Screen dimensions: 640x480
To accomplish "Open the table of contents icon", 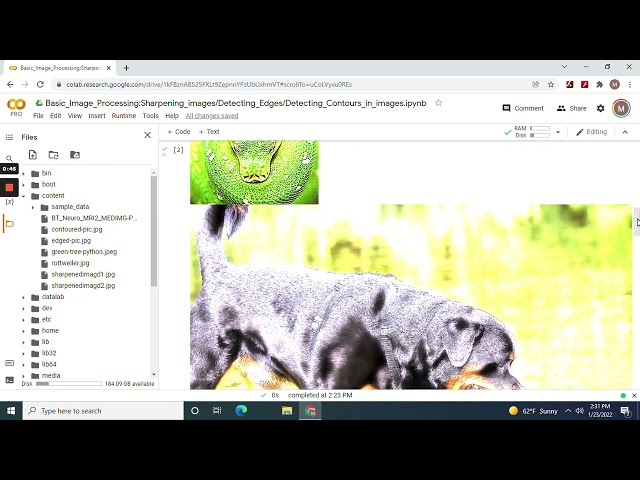I will [9, 137].
